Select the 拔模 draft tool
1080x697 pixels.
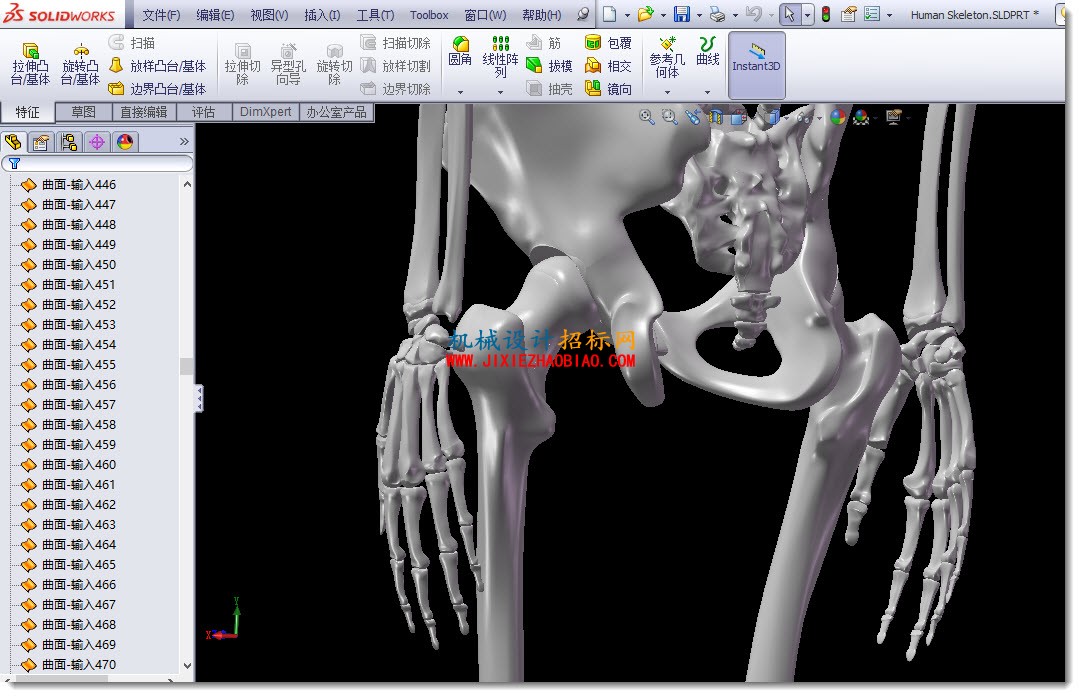pyautogui.click(x=550, y=65)
